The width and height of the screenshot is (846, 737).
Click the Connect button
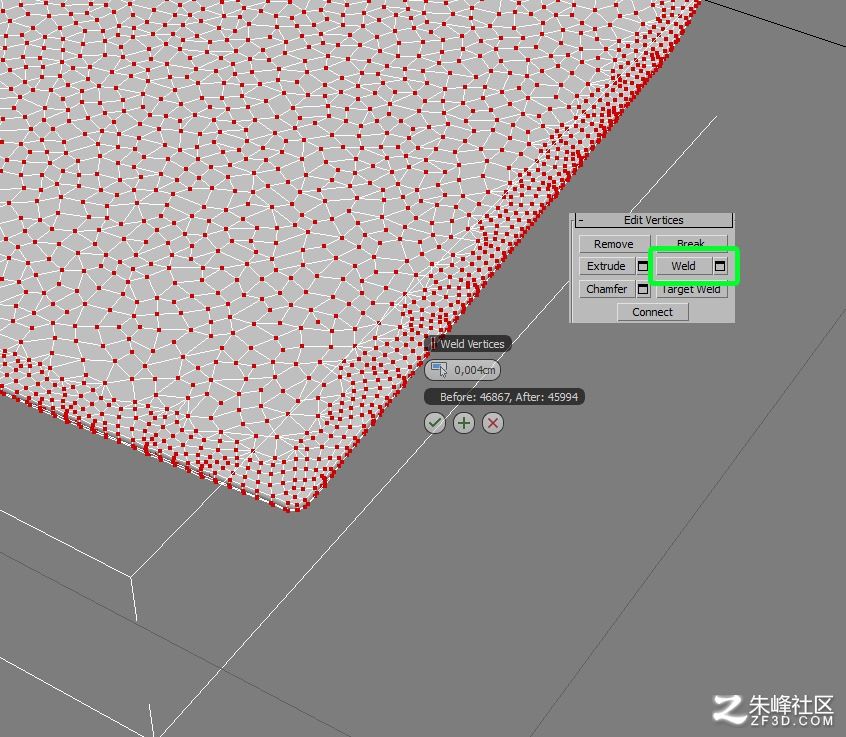(653, 312)
